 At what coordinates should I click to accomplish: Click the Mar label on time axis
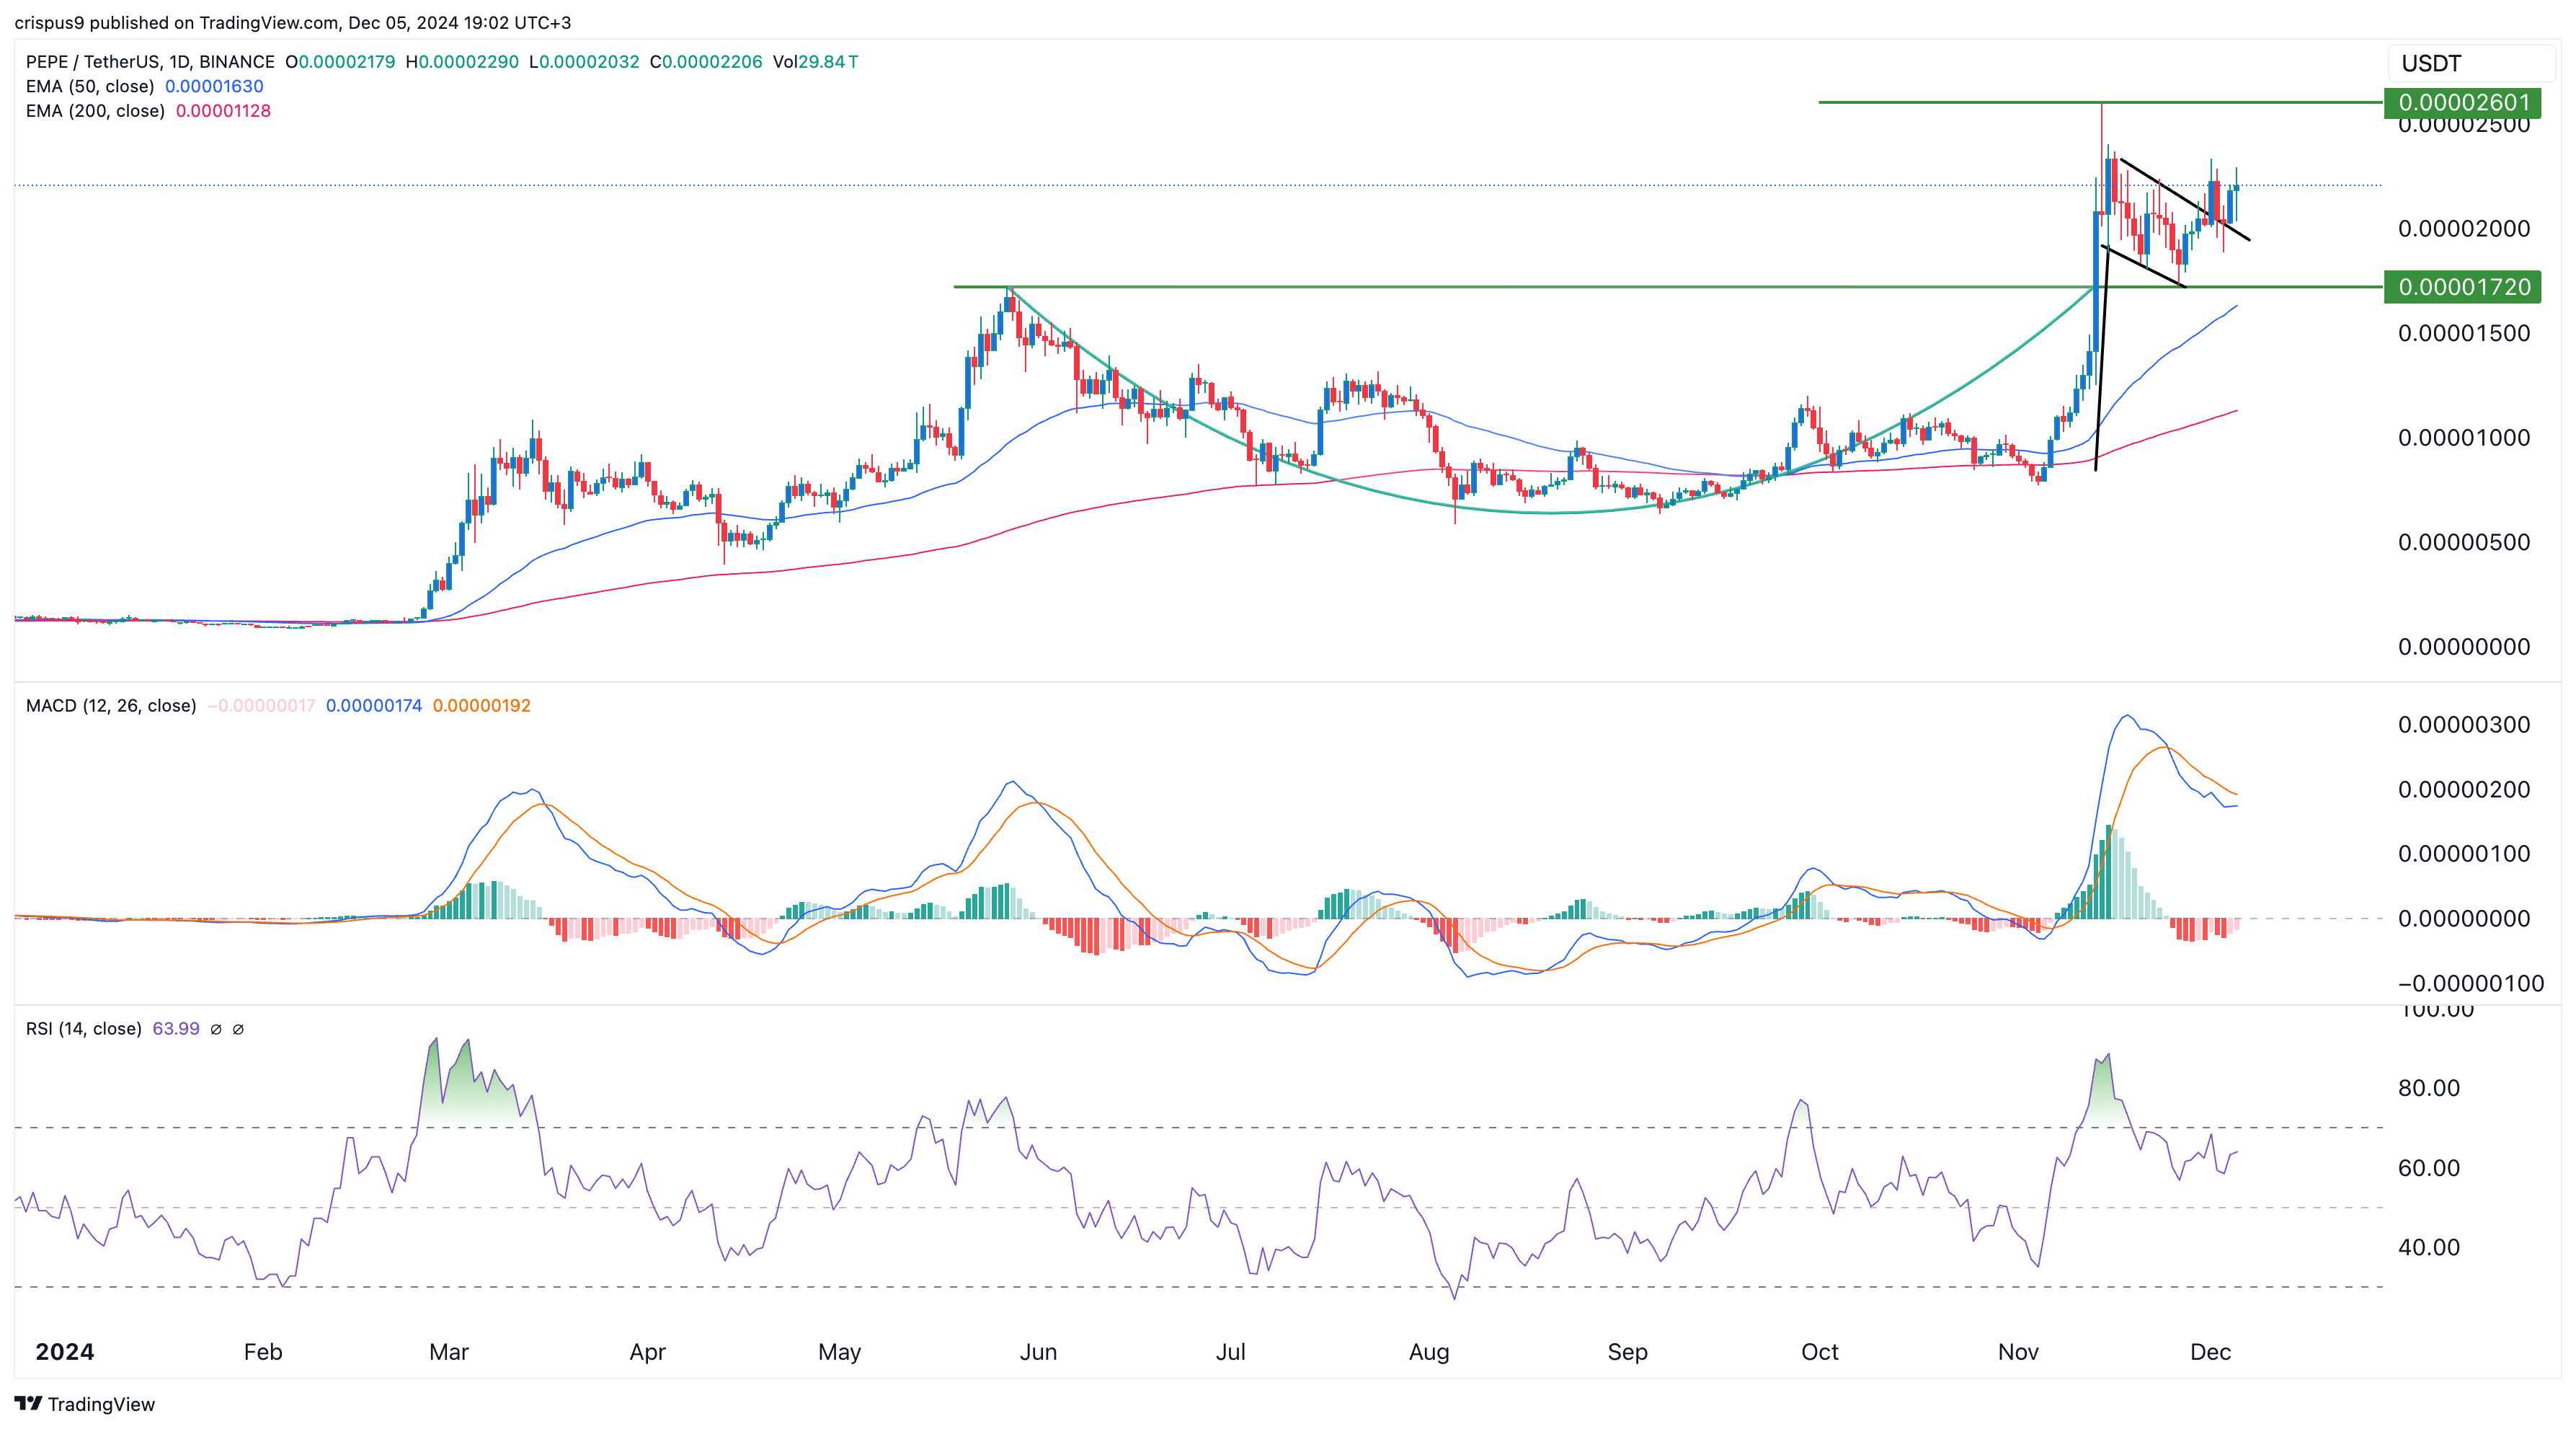tap(449, 1352)
